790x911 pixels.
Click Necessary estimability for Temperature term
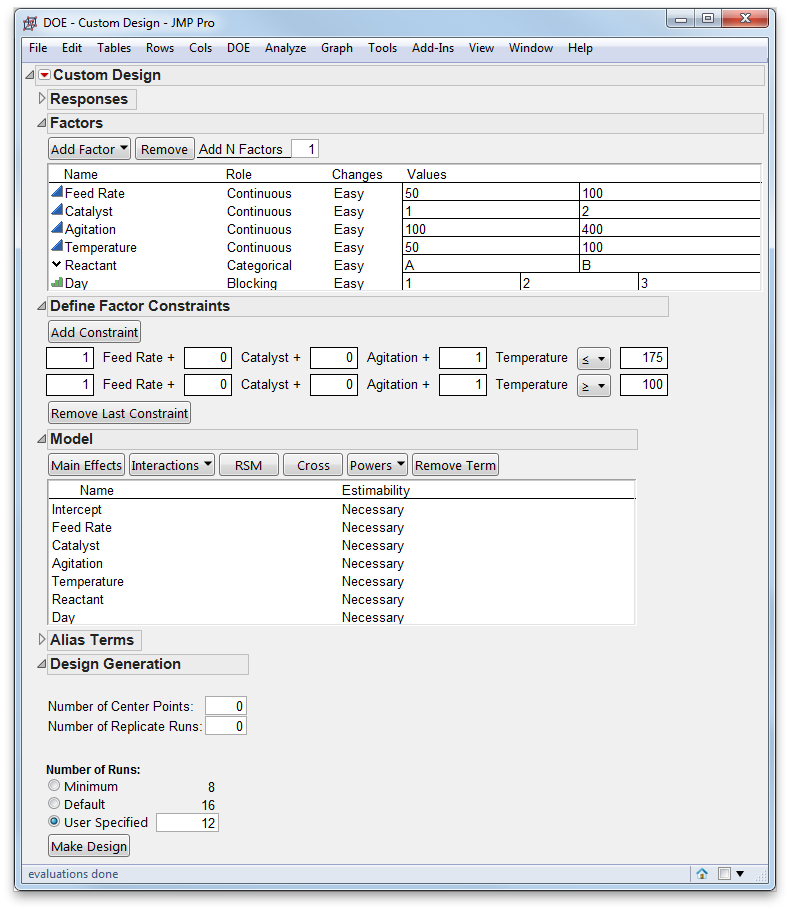tap(372, 581)
